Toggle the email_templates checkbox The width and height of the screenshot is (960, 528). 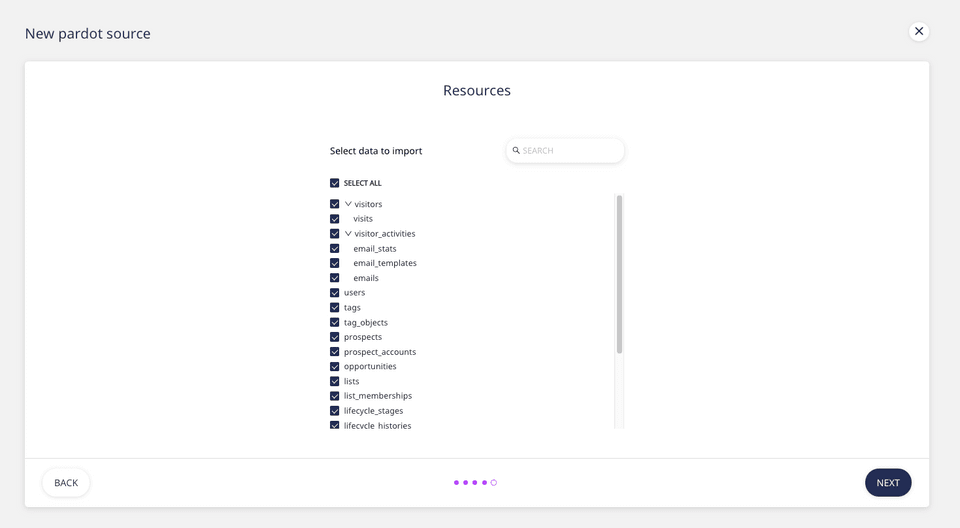click(x=335, y=263)
